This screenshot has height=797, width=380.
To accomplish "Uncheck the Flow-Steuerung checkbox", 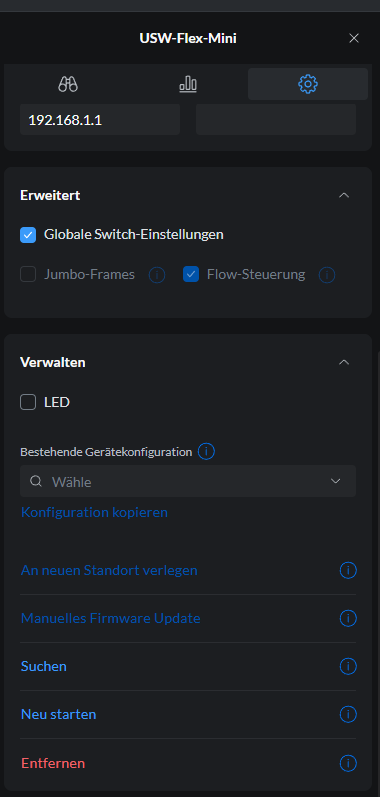I will [191, 275].
